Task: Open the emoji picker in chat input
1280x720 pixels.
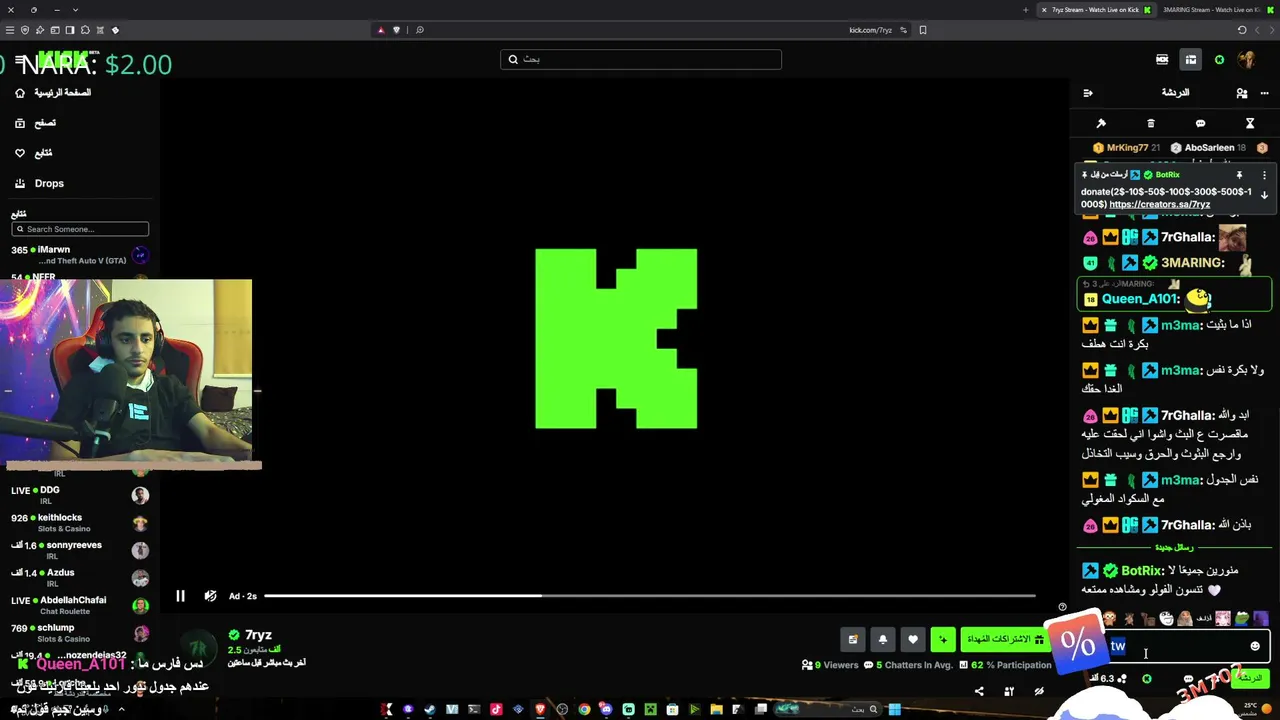Action: [x=1255, y=646]
